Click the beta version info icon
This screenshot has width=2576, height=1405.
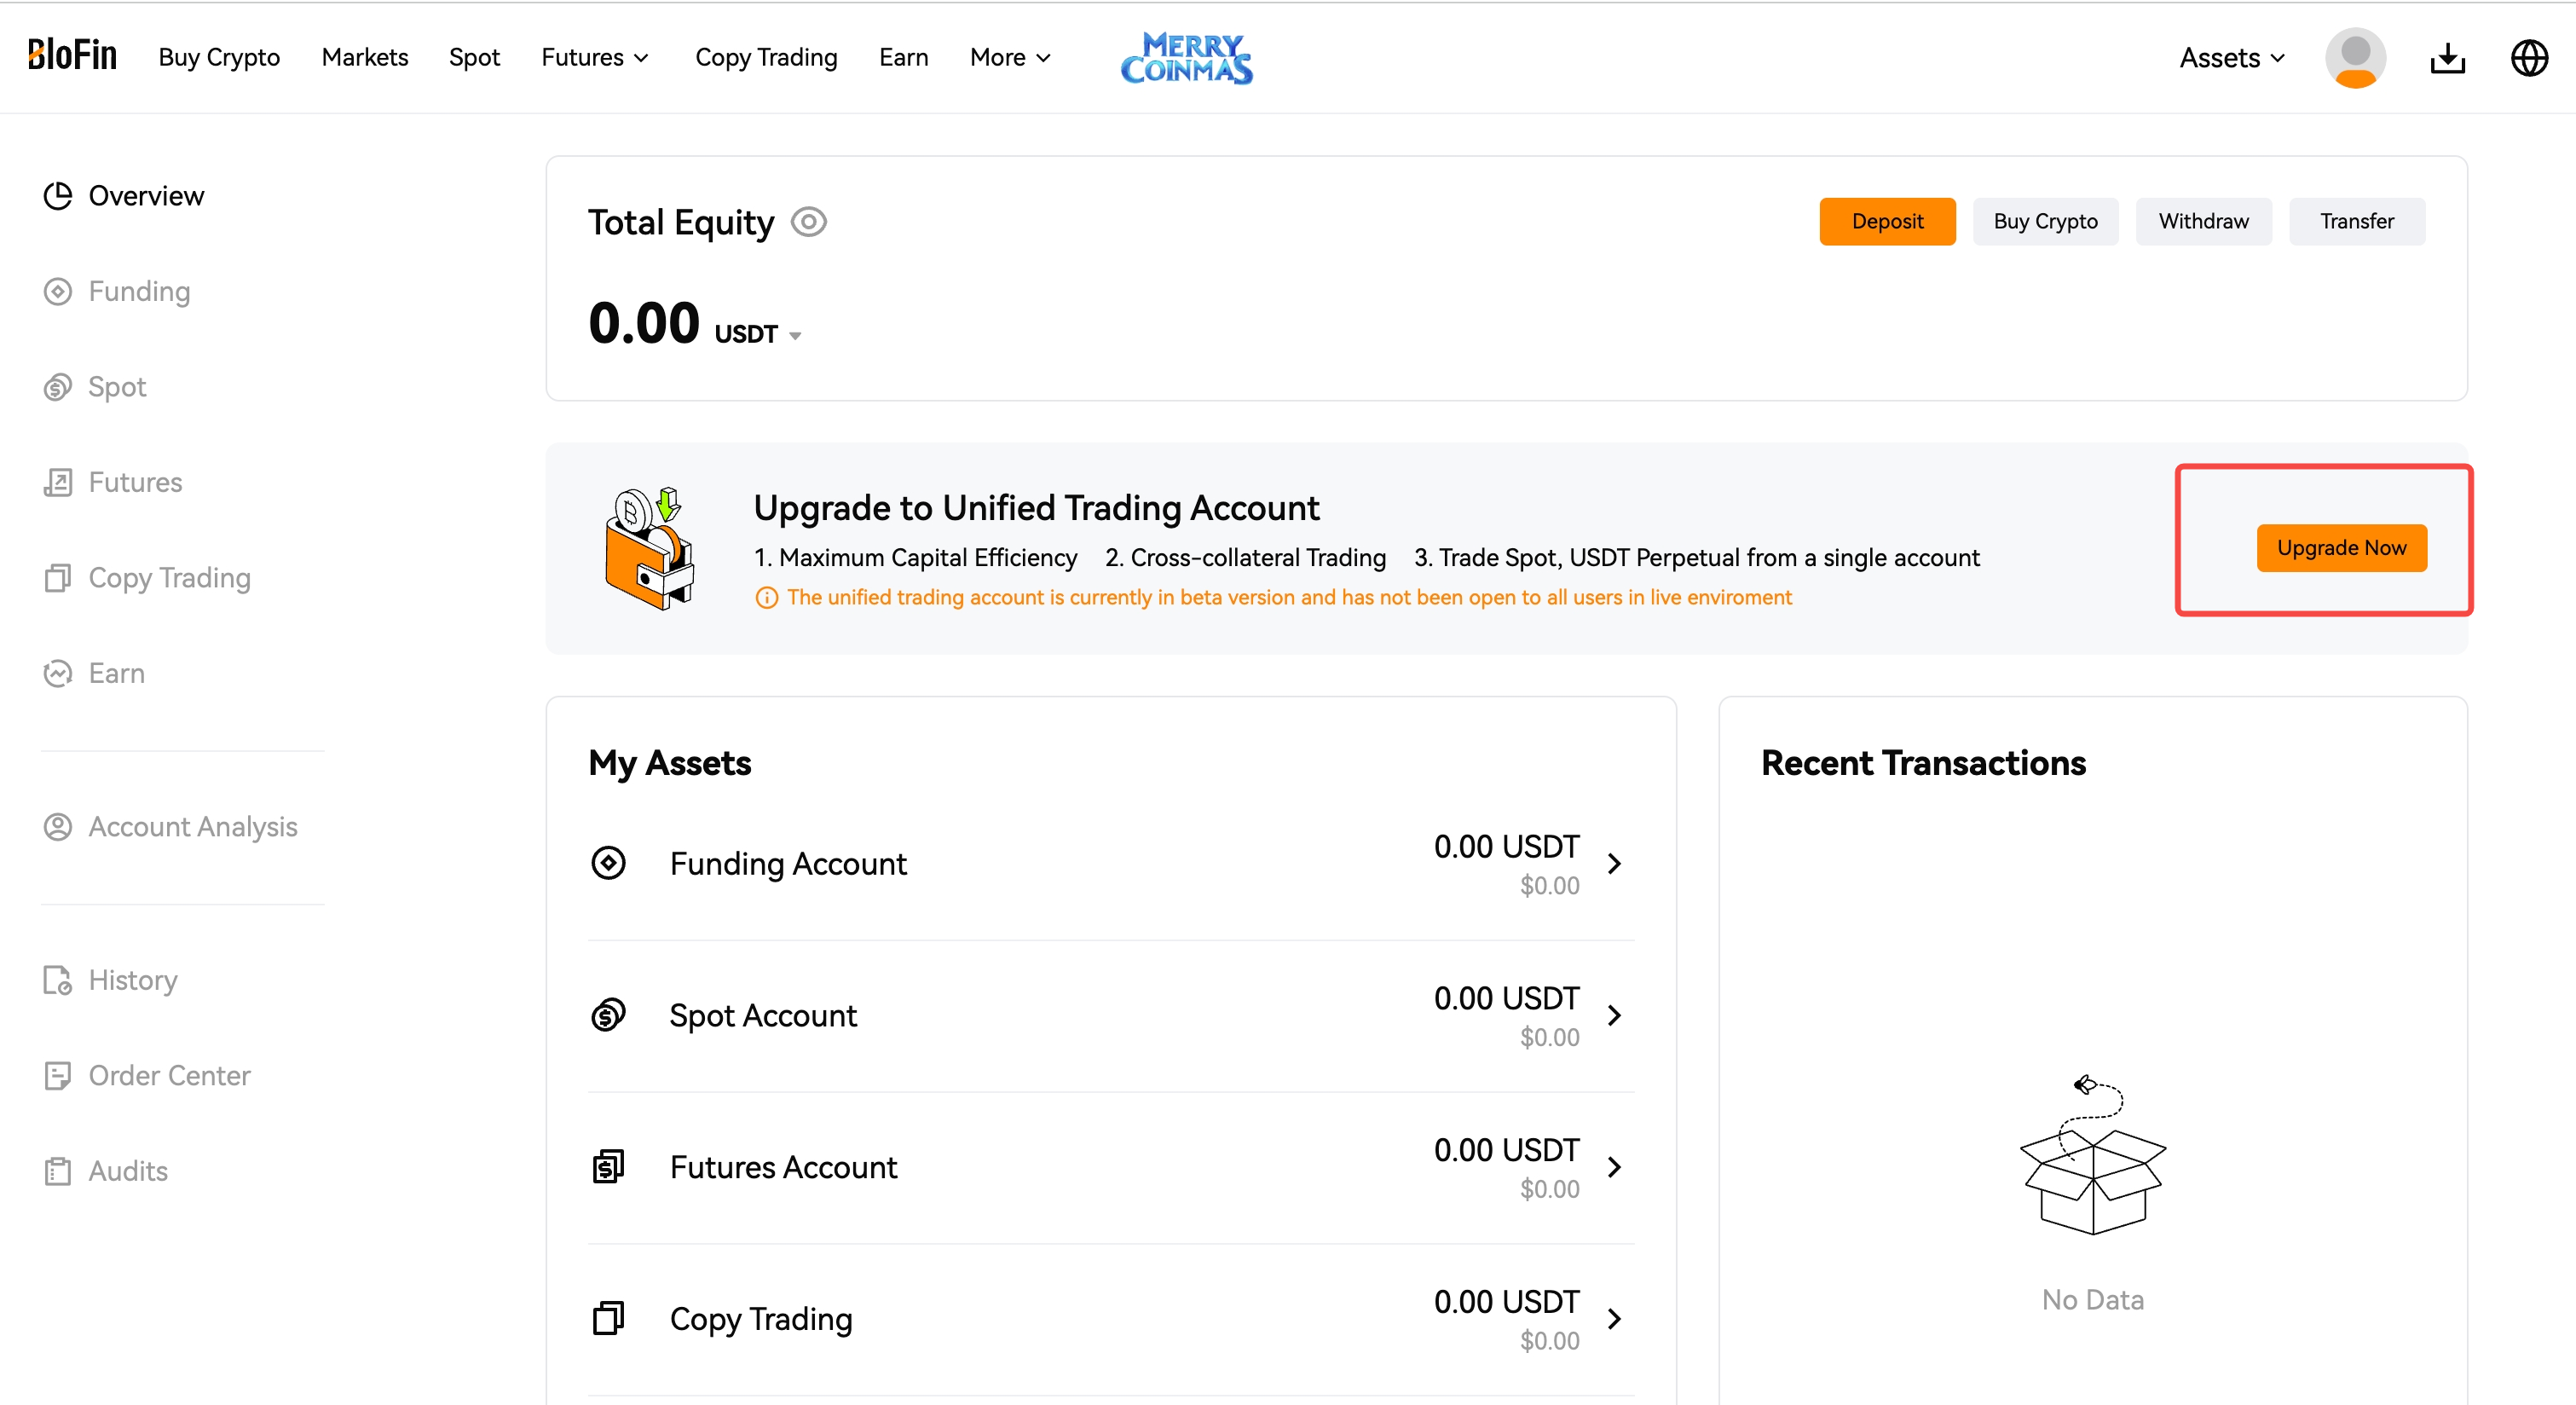766,598
